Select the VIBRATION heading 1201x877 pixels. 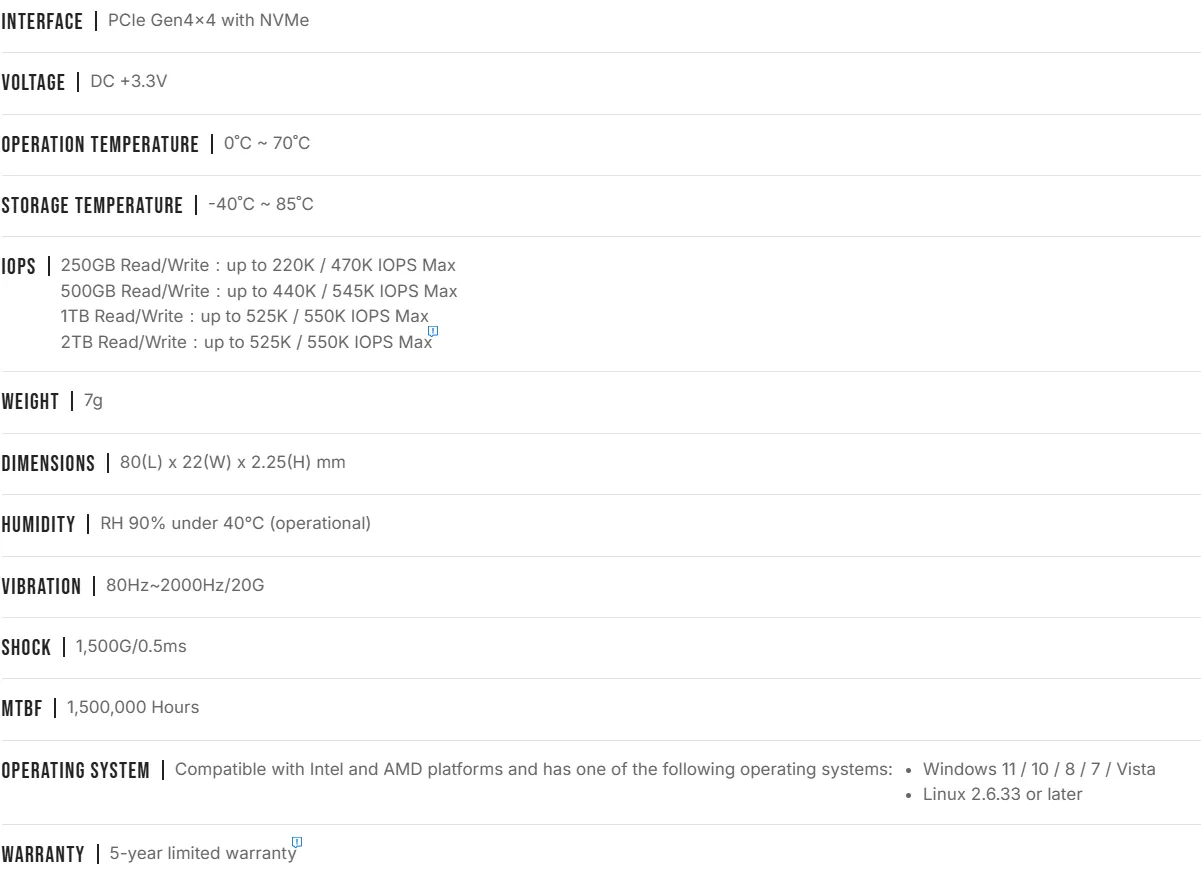41,586
